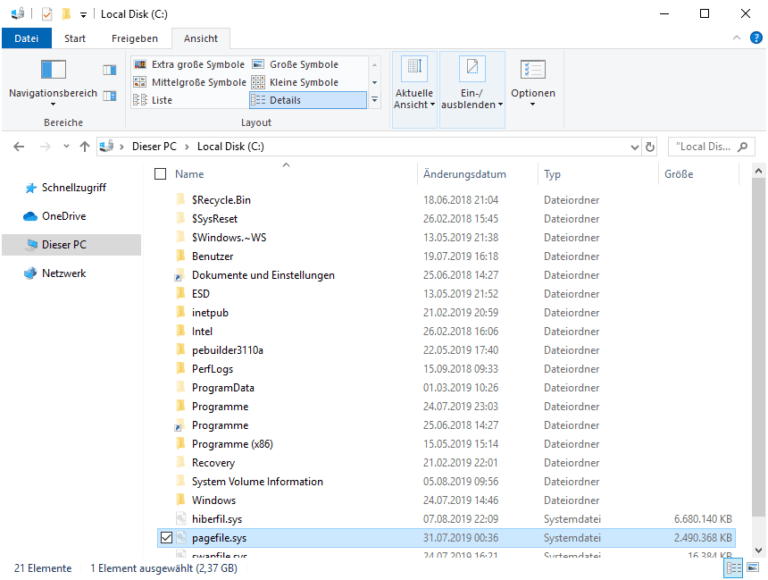Switch to details view in status bar

point(733,568)
